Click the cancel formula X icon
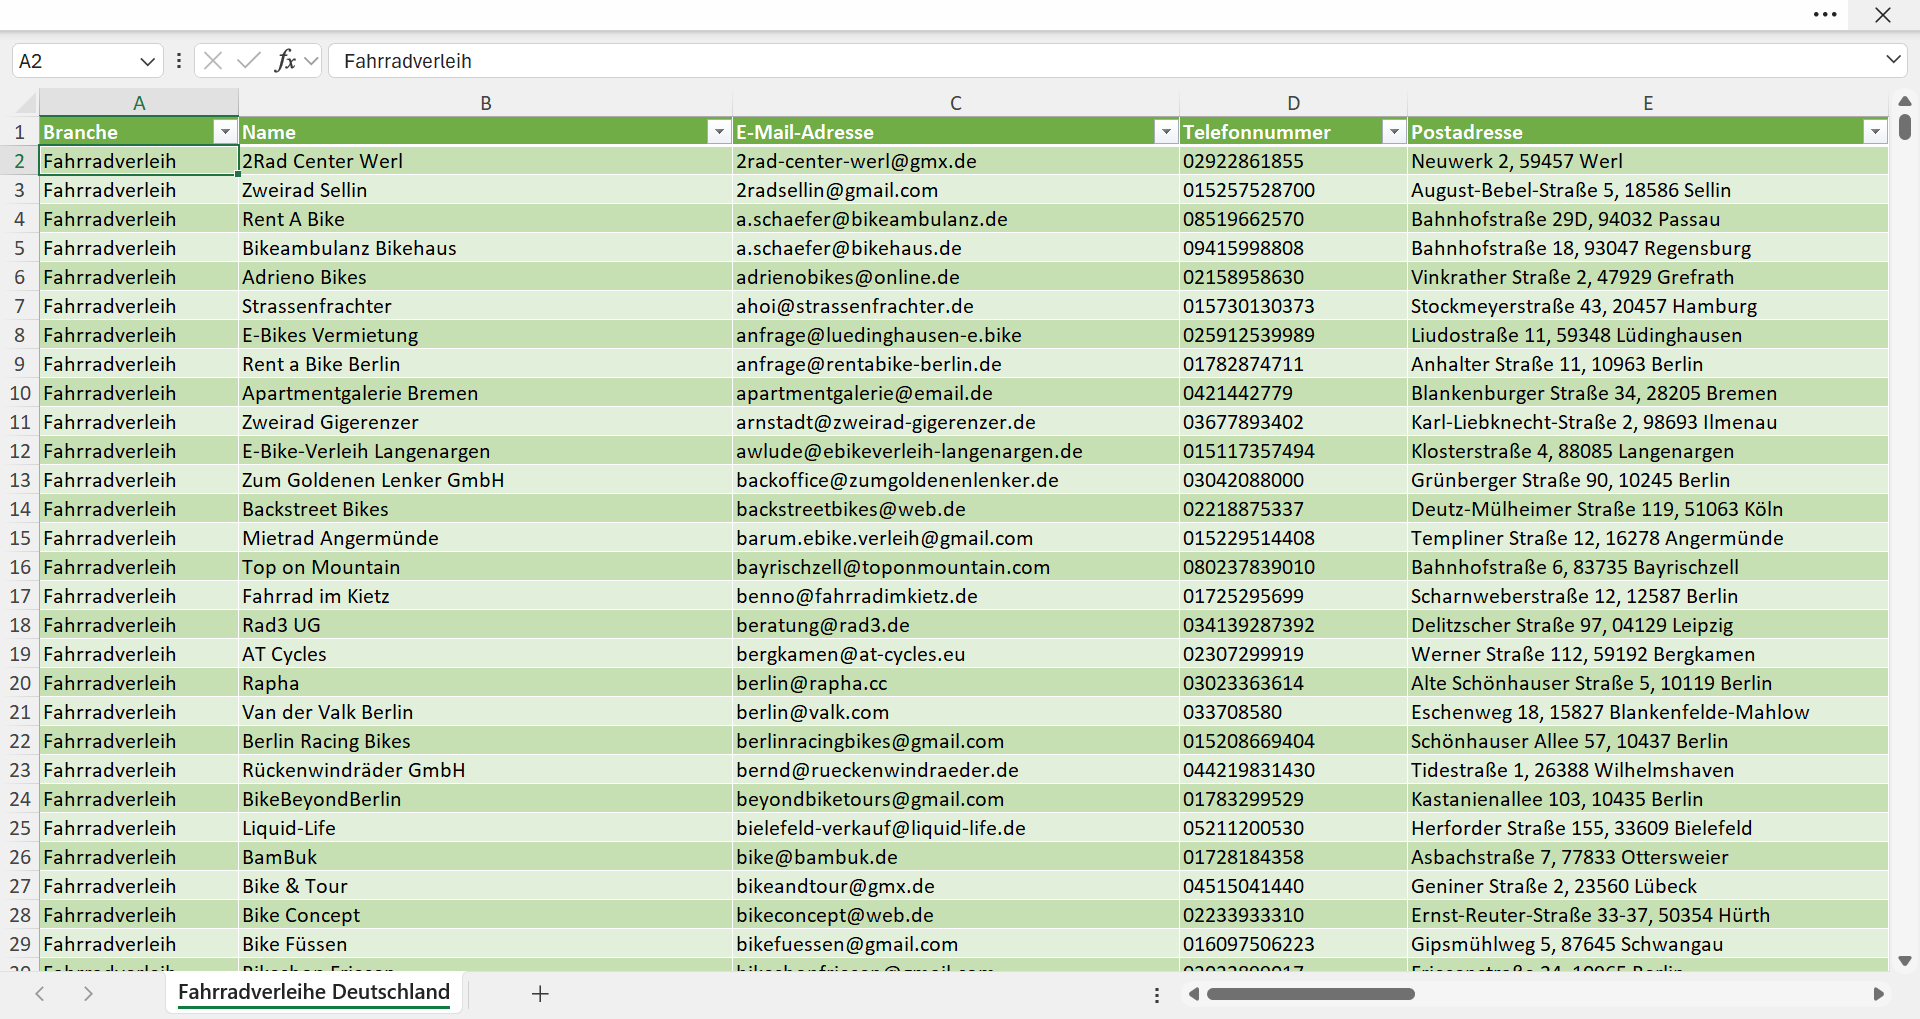 coord(213,61)
